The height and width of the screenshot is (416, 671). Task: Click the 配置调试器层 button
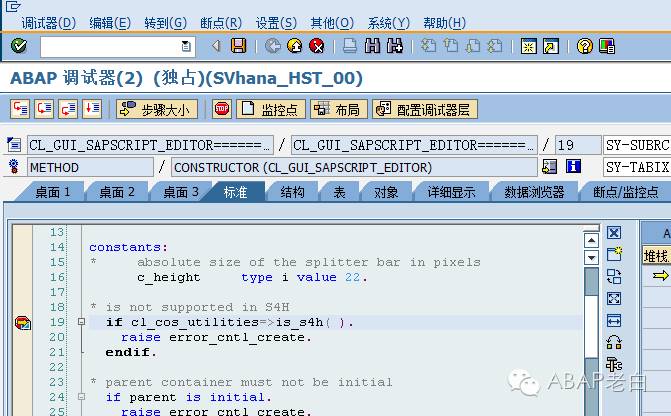coord(425,109)
